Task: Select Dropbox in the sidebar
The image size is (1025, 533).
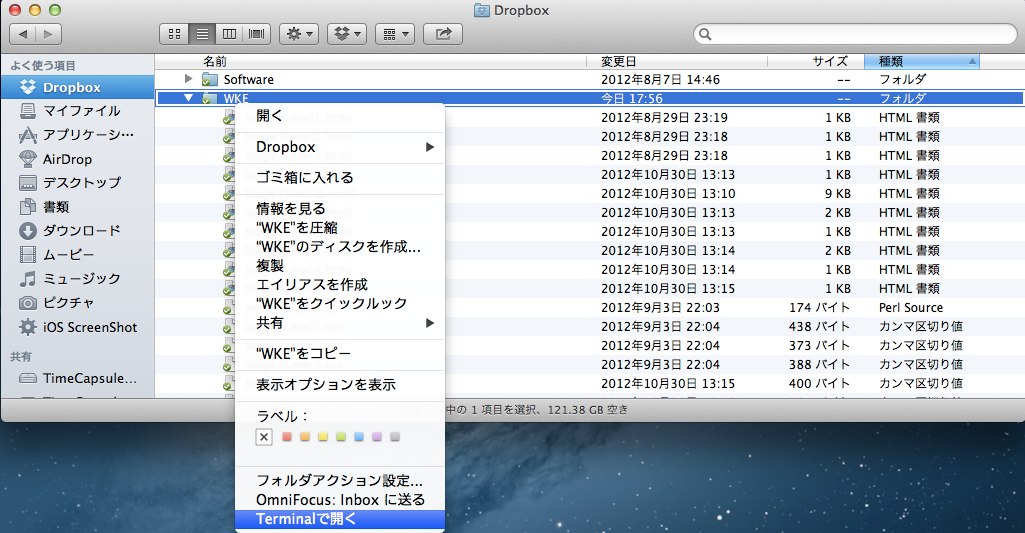Action: point(78,87)
